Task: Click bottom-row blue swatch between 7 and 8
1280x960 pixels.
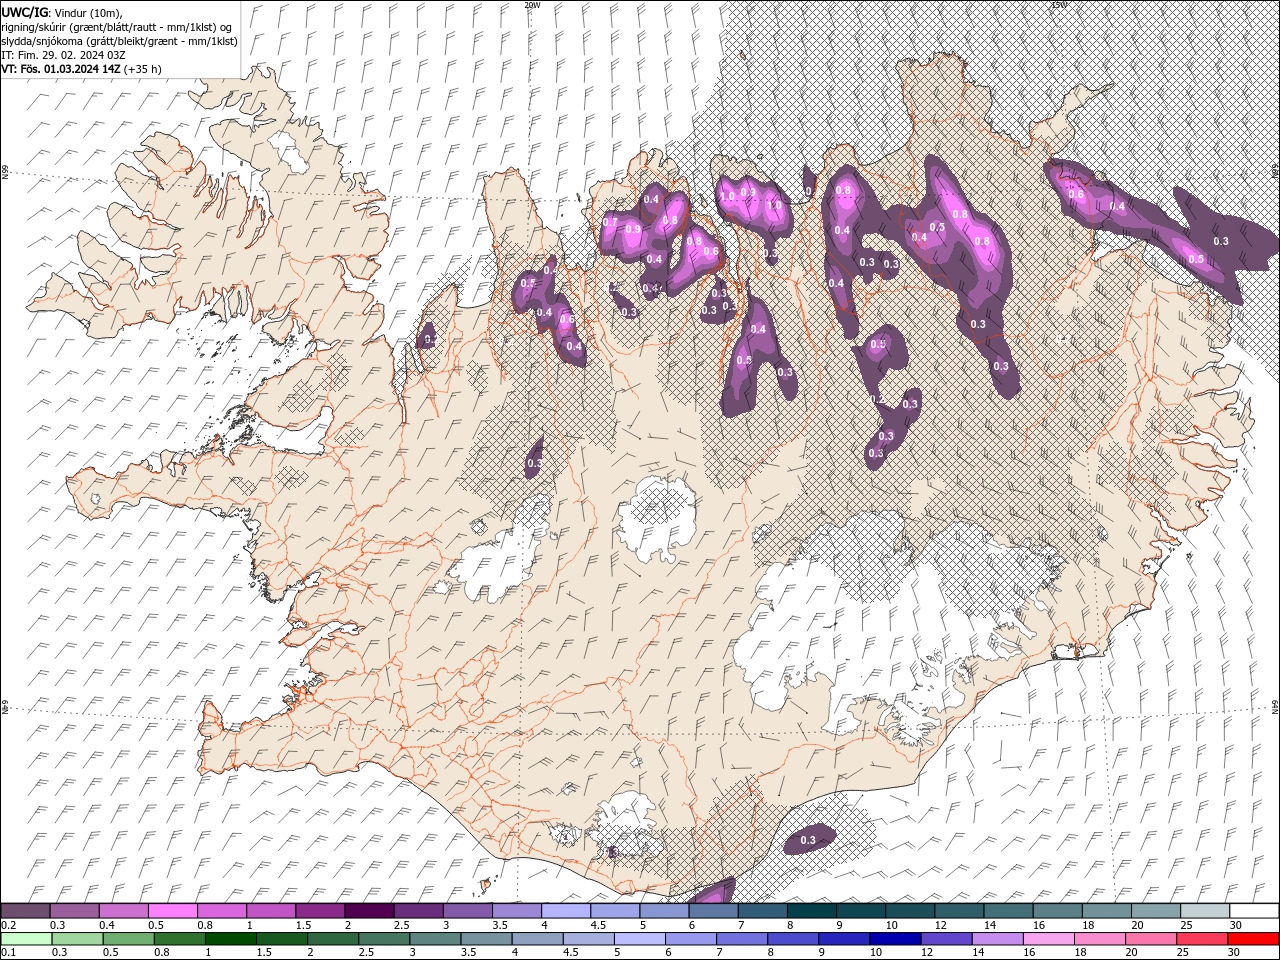Action: pos(742,939)
